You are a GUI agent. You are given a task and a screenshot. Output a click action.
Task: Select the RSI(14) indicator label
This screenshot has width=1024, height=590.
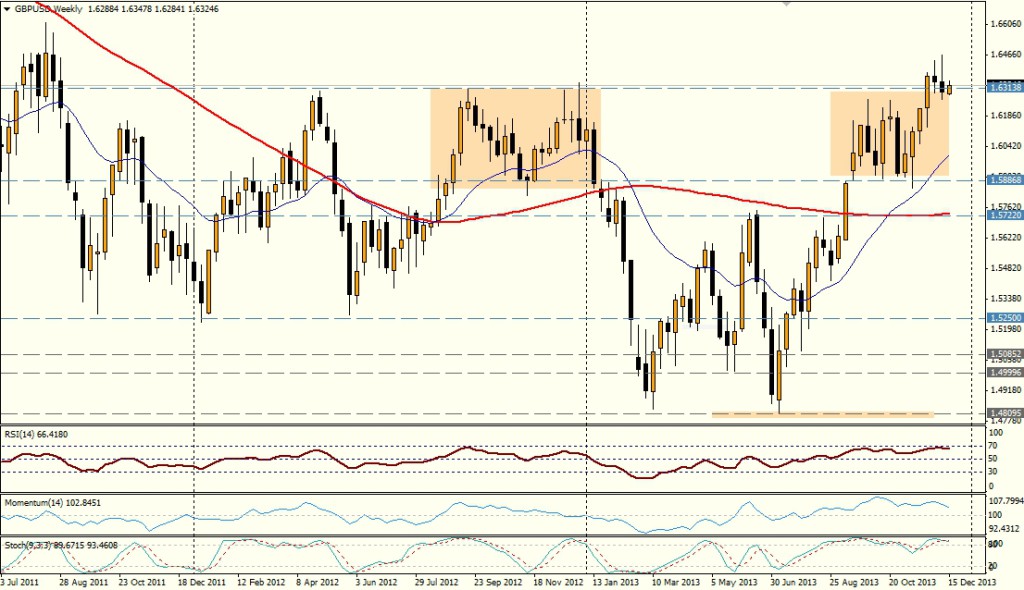[42, 434]
